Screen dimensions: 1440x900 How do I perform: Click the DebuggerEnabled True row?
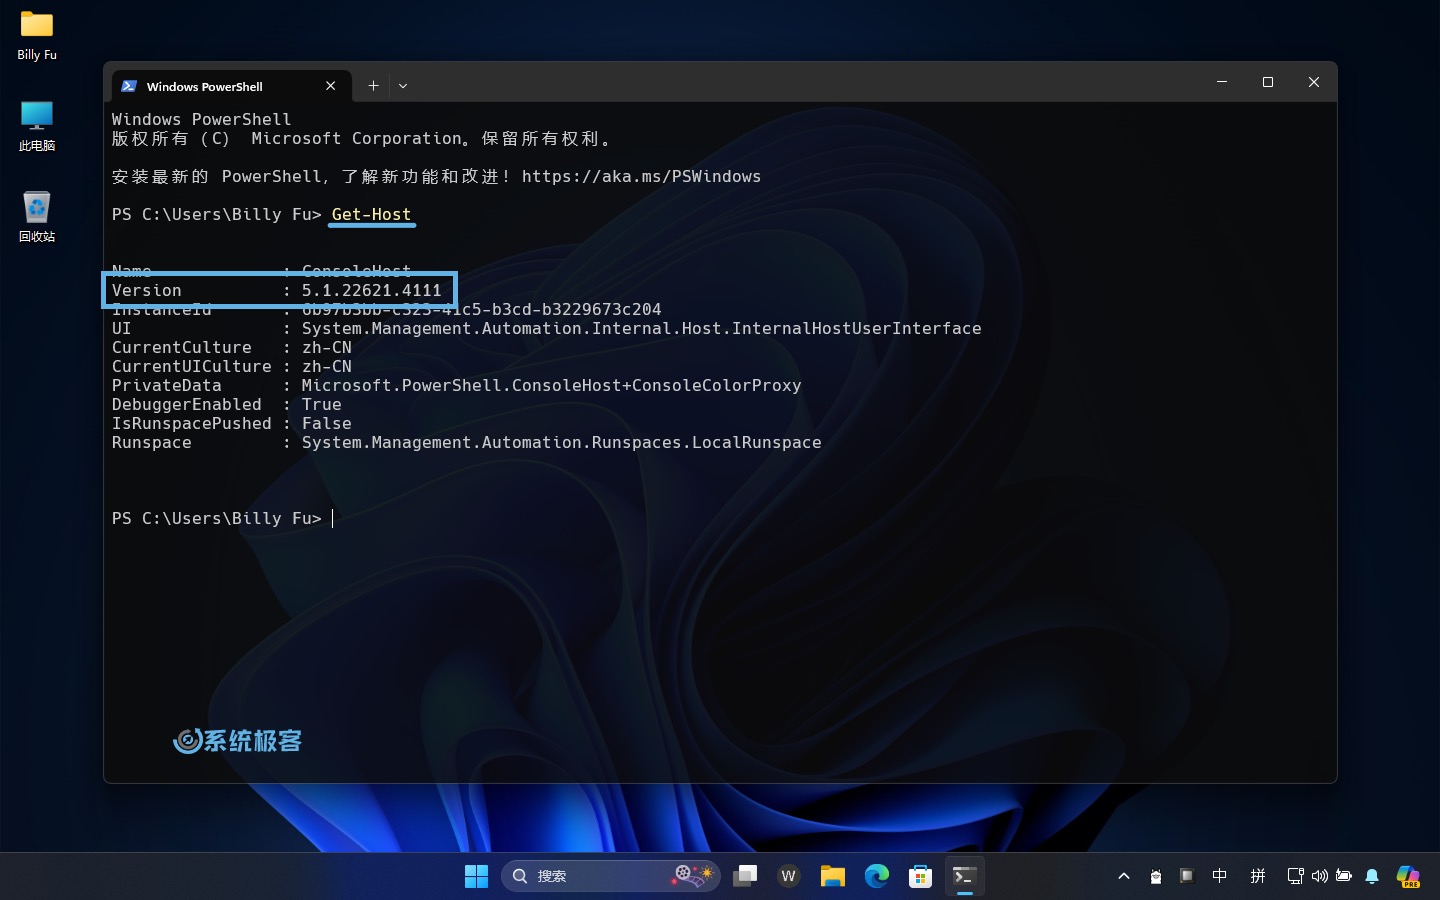(x=227, y=405)
